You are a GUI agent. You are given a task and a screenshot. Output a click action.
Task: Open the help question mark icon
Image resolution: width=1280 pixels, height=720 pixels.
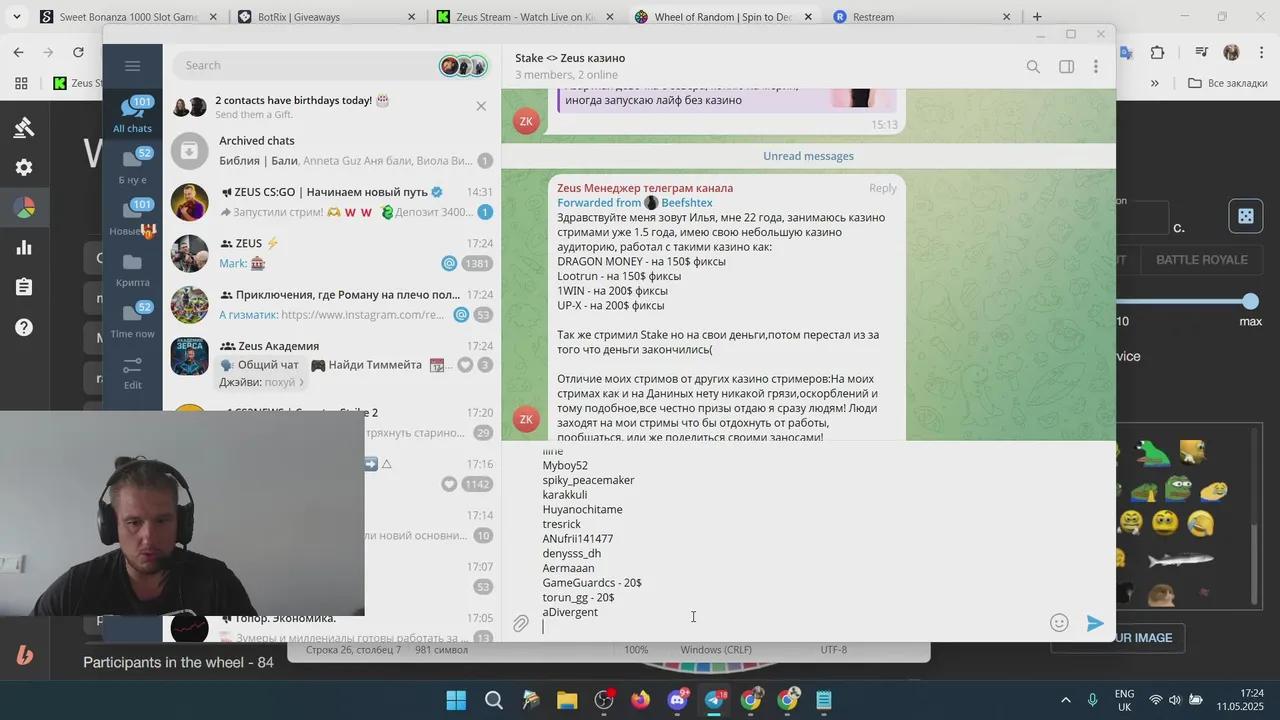point(24,327)
